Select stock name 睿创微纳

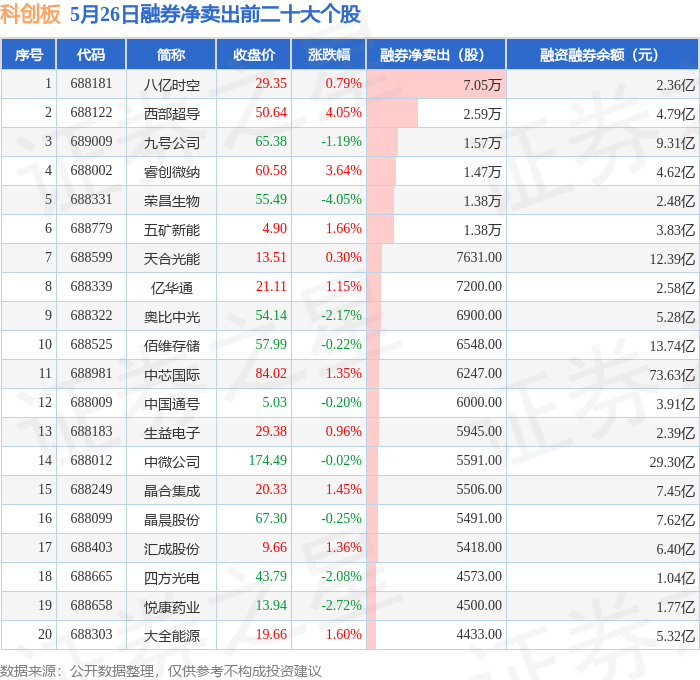172,171
